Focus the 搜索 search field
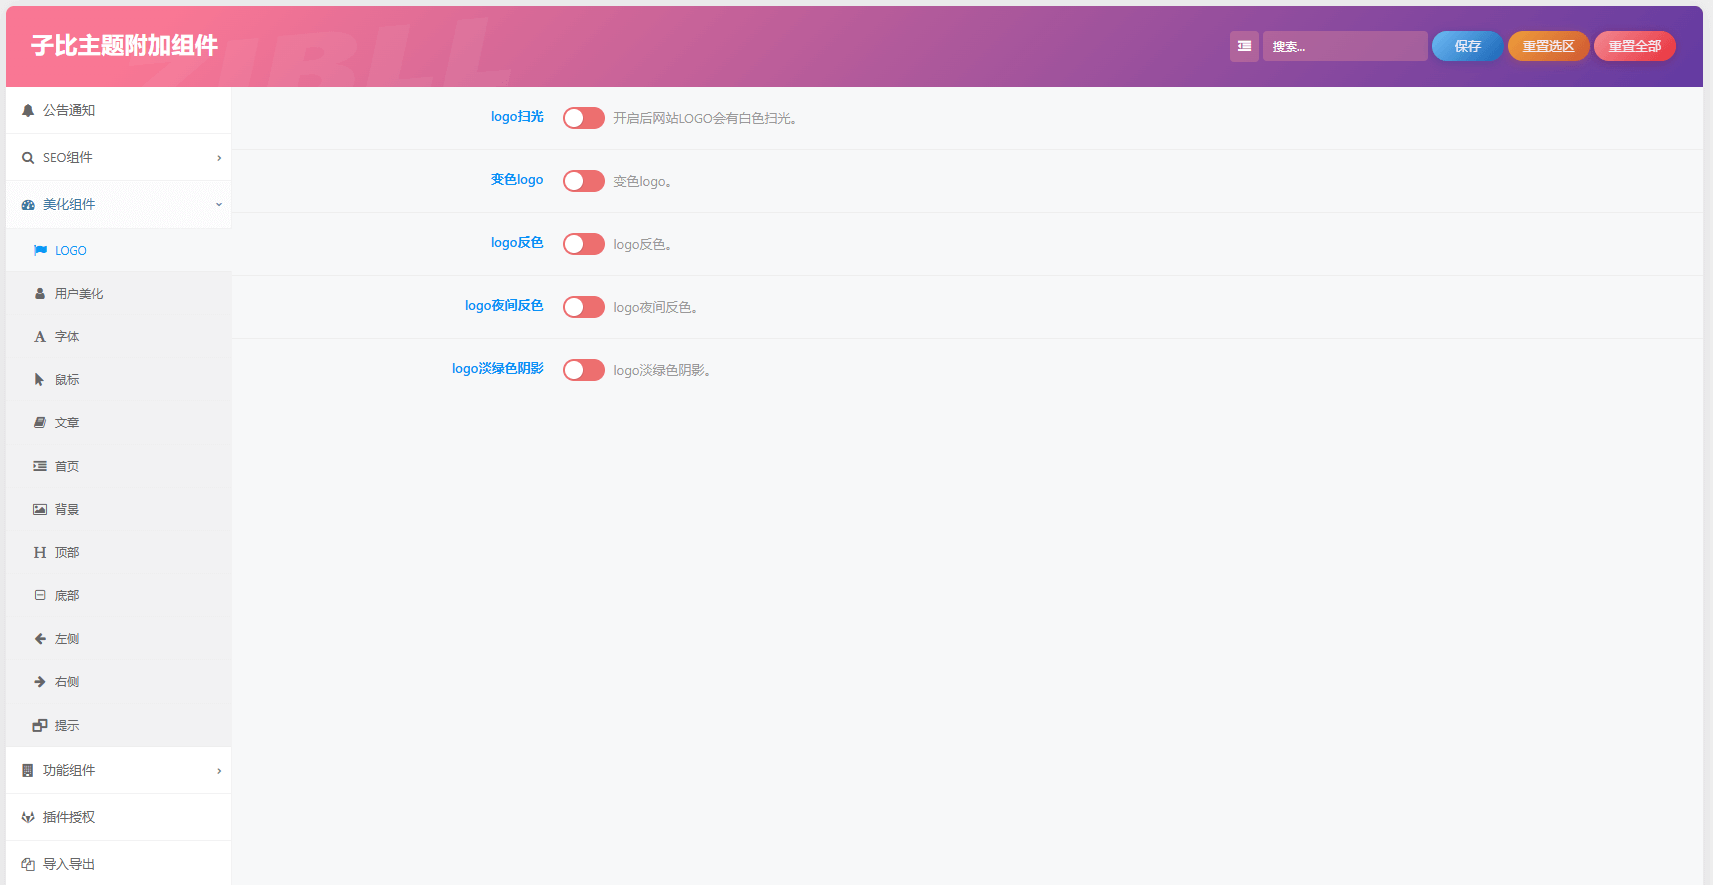The width and height of the screenshot is (1713, 885). click(1345, 46)
